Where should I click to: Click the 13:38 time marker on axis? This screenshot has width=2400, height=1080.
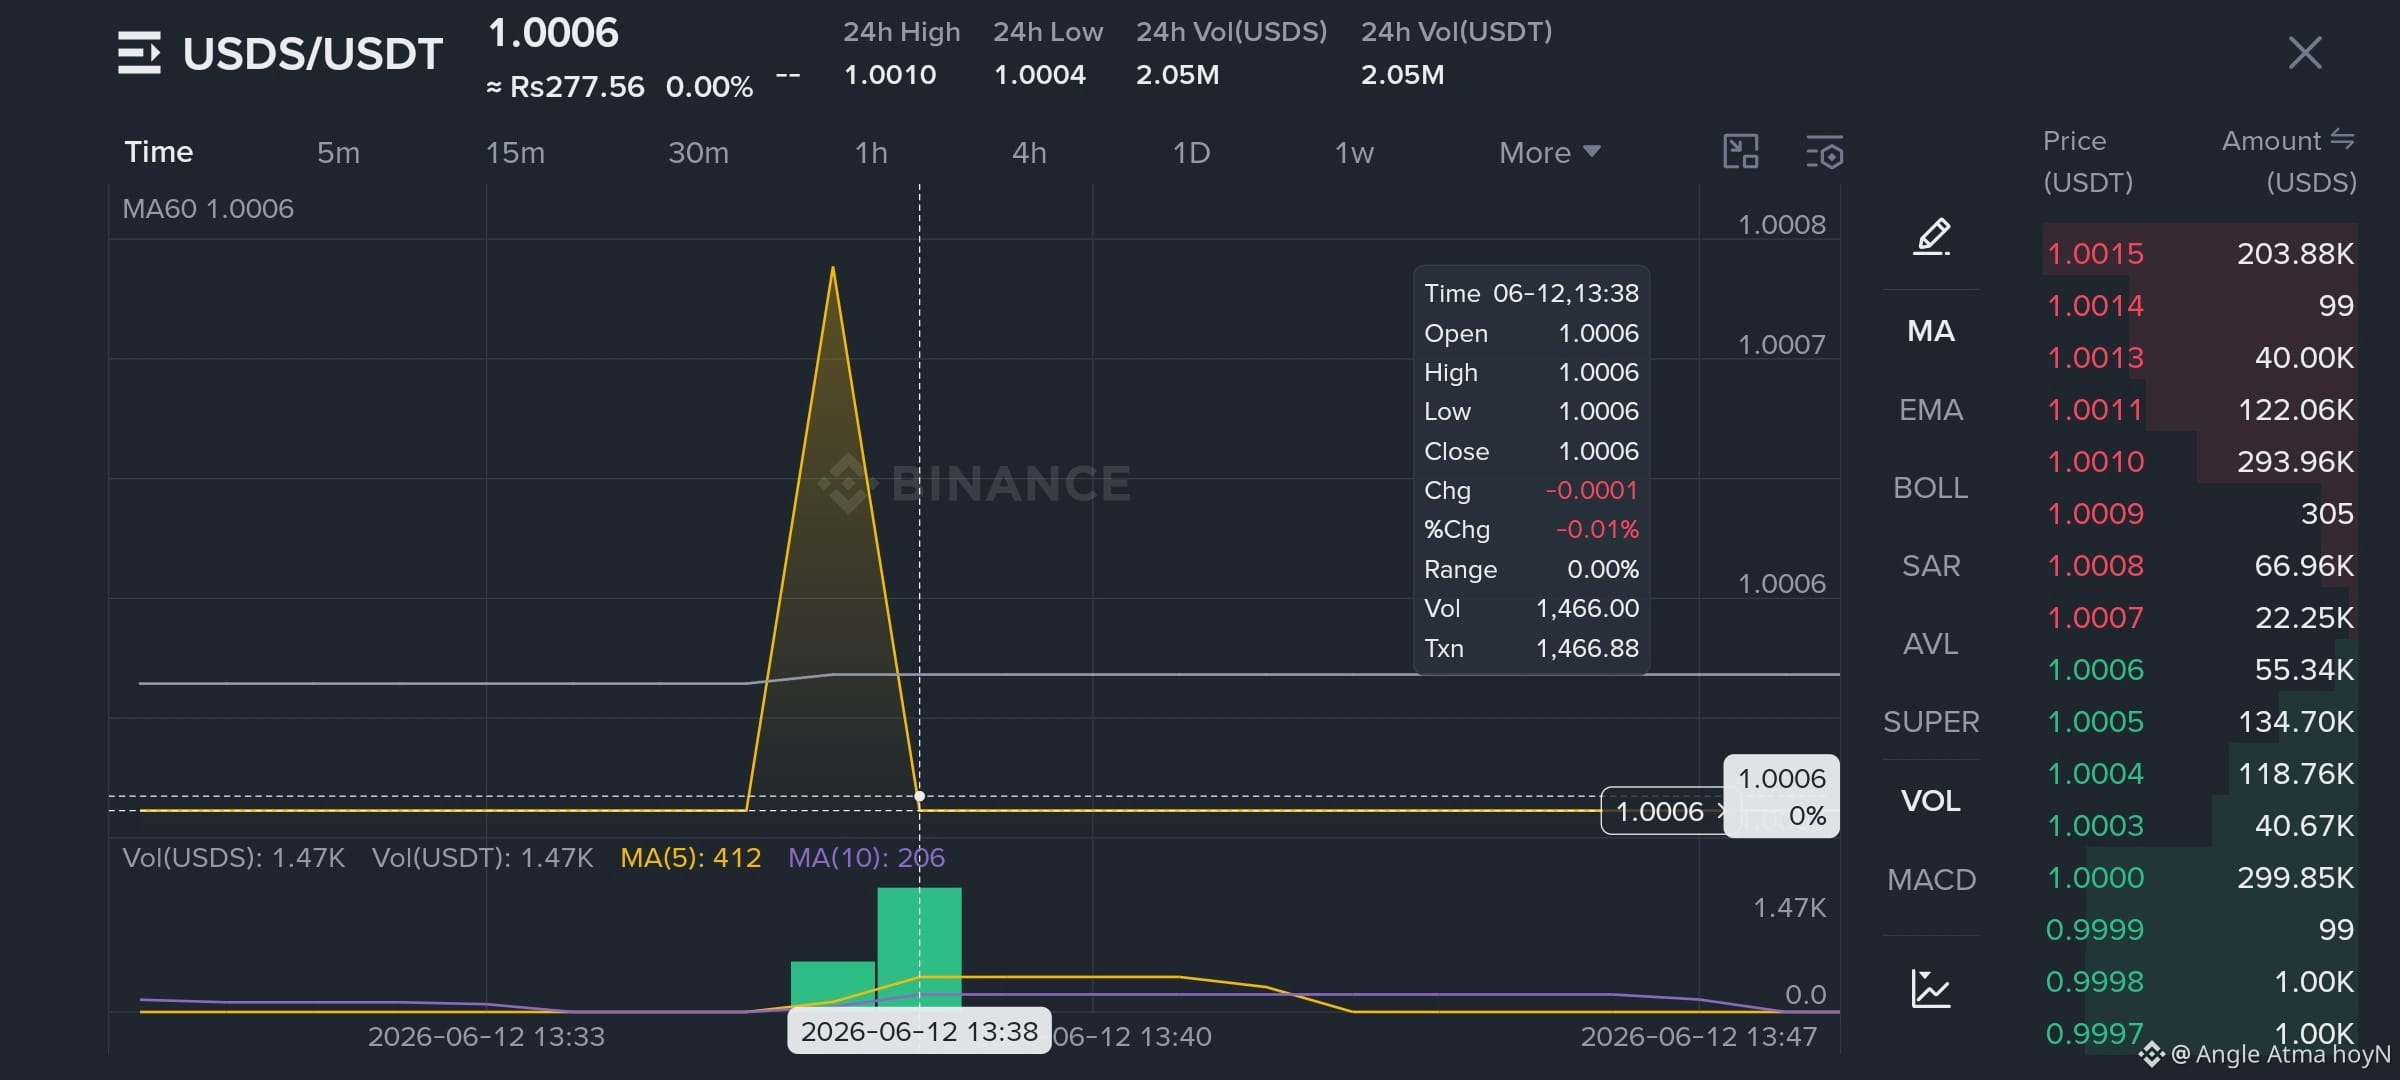[x=919, y=1031]
